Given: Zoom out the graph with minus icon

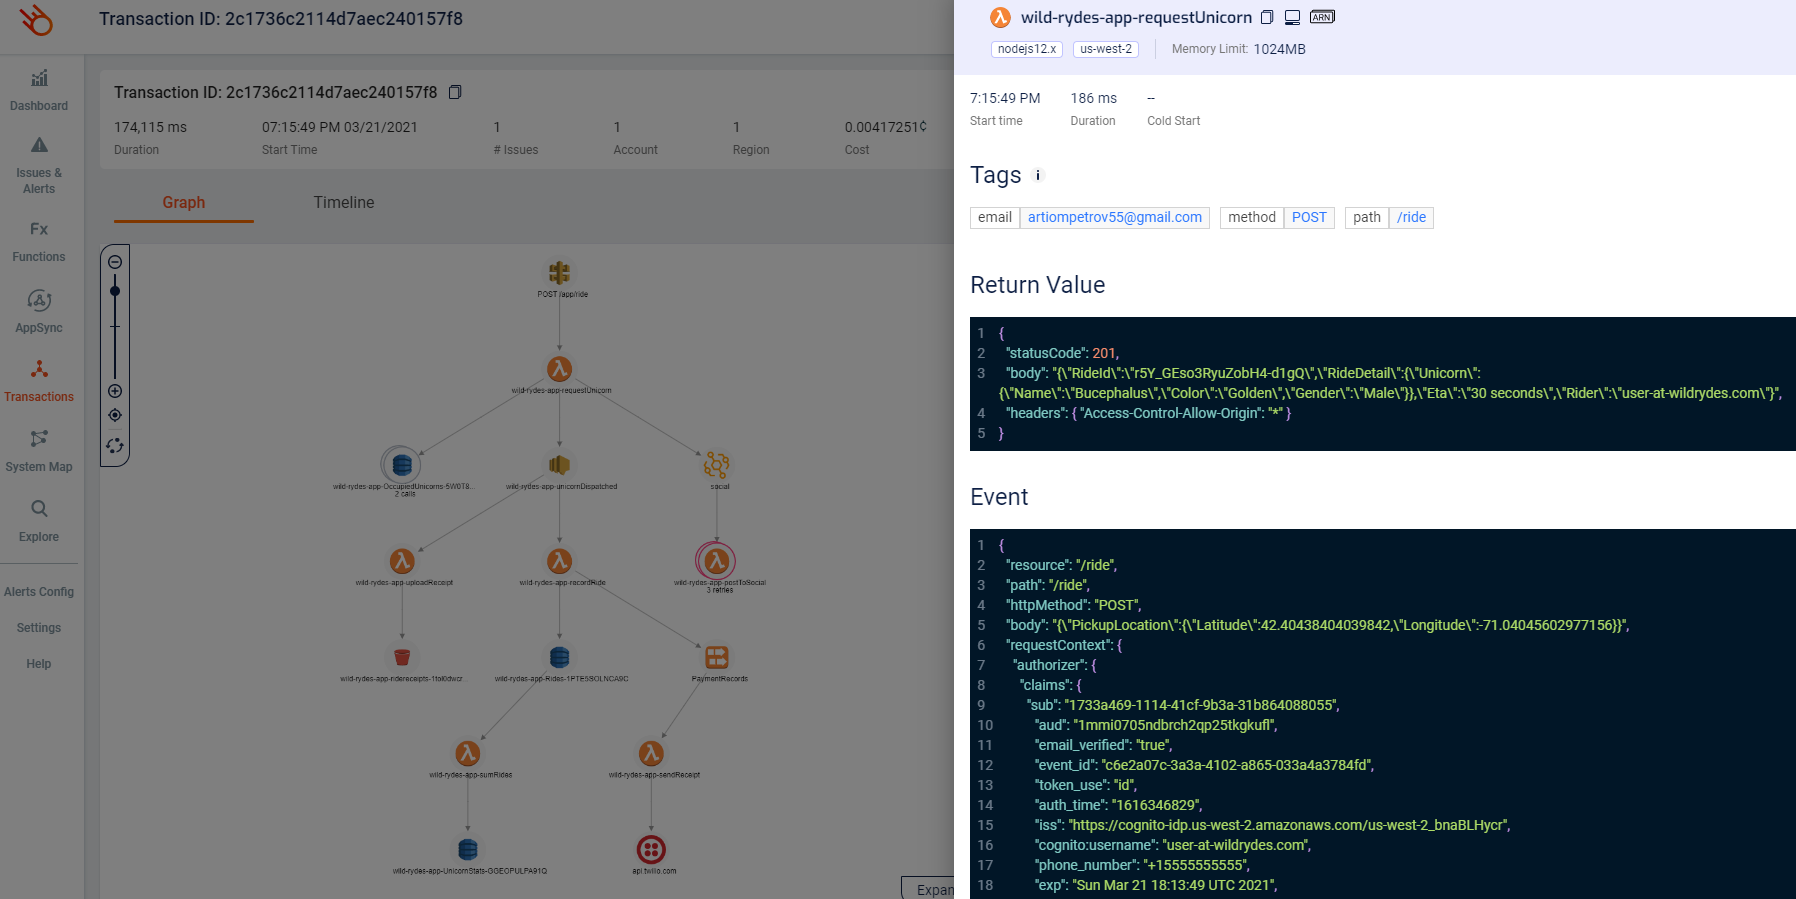Looking at the screenshot, I should pos(115,262).
